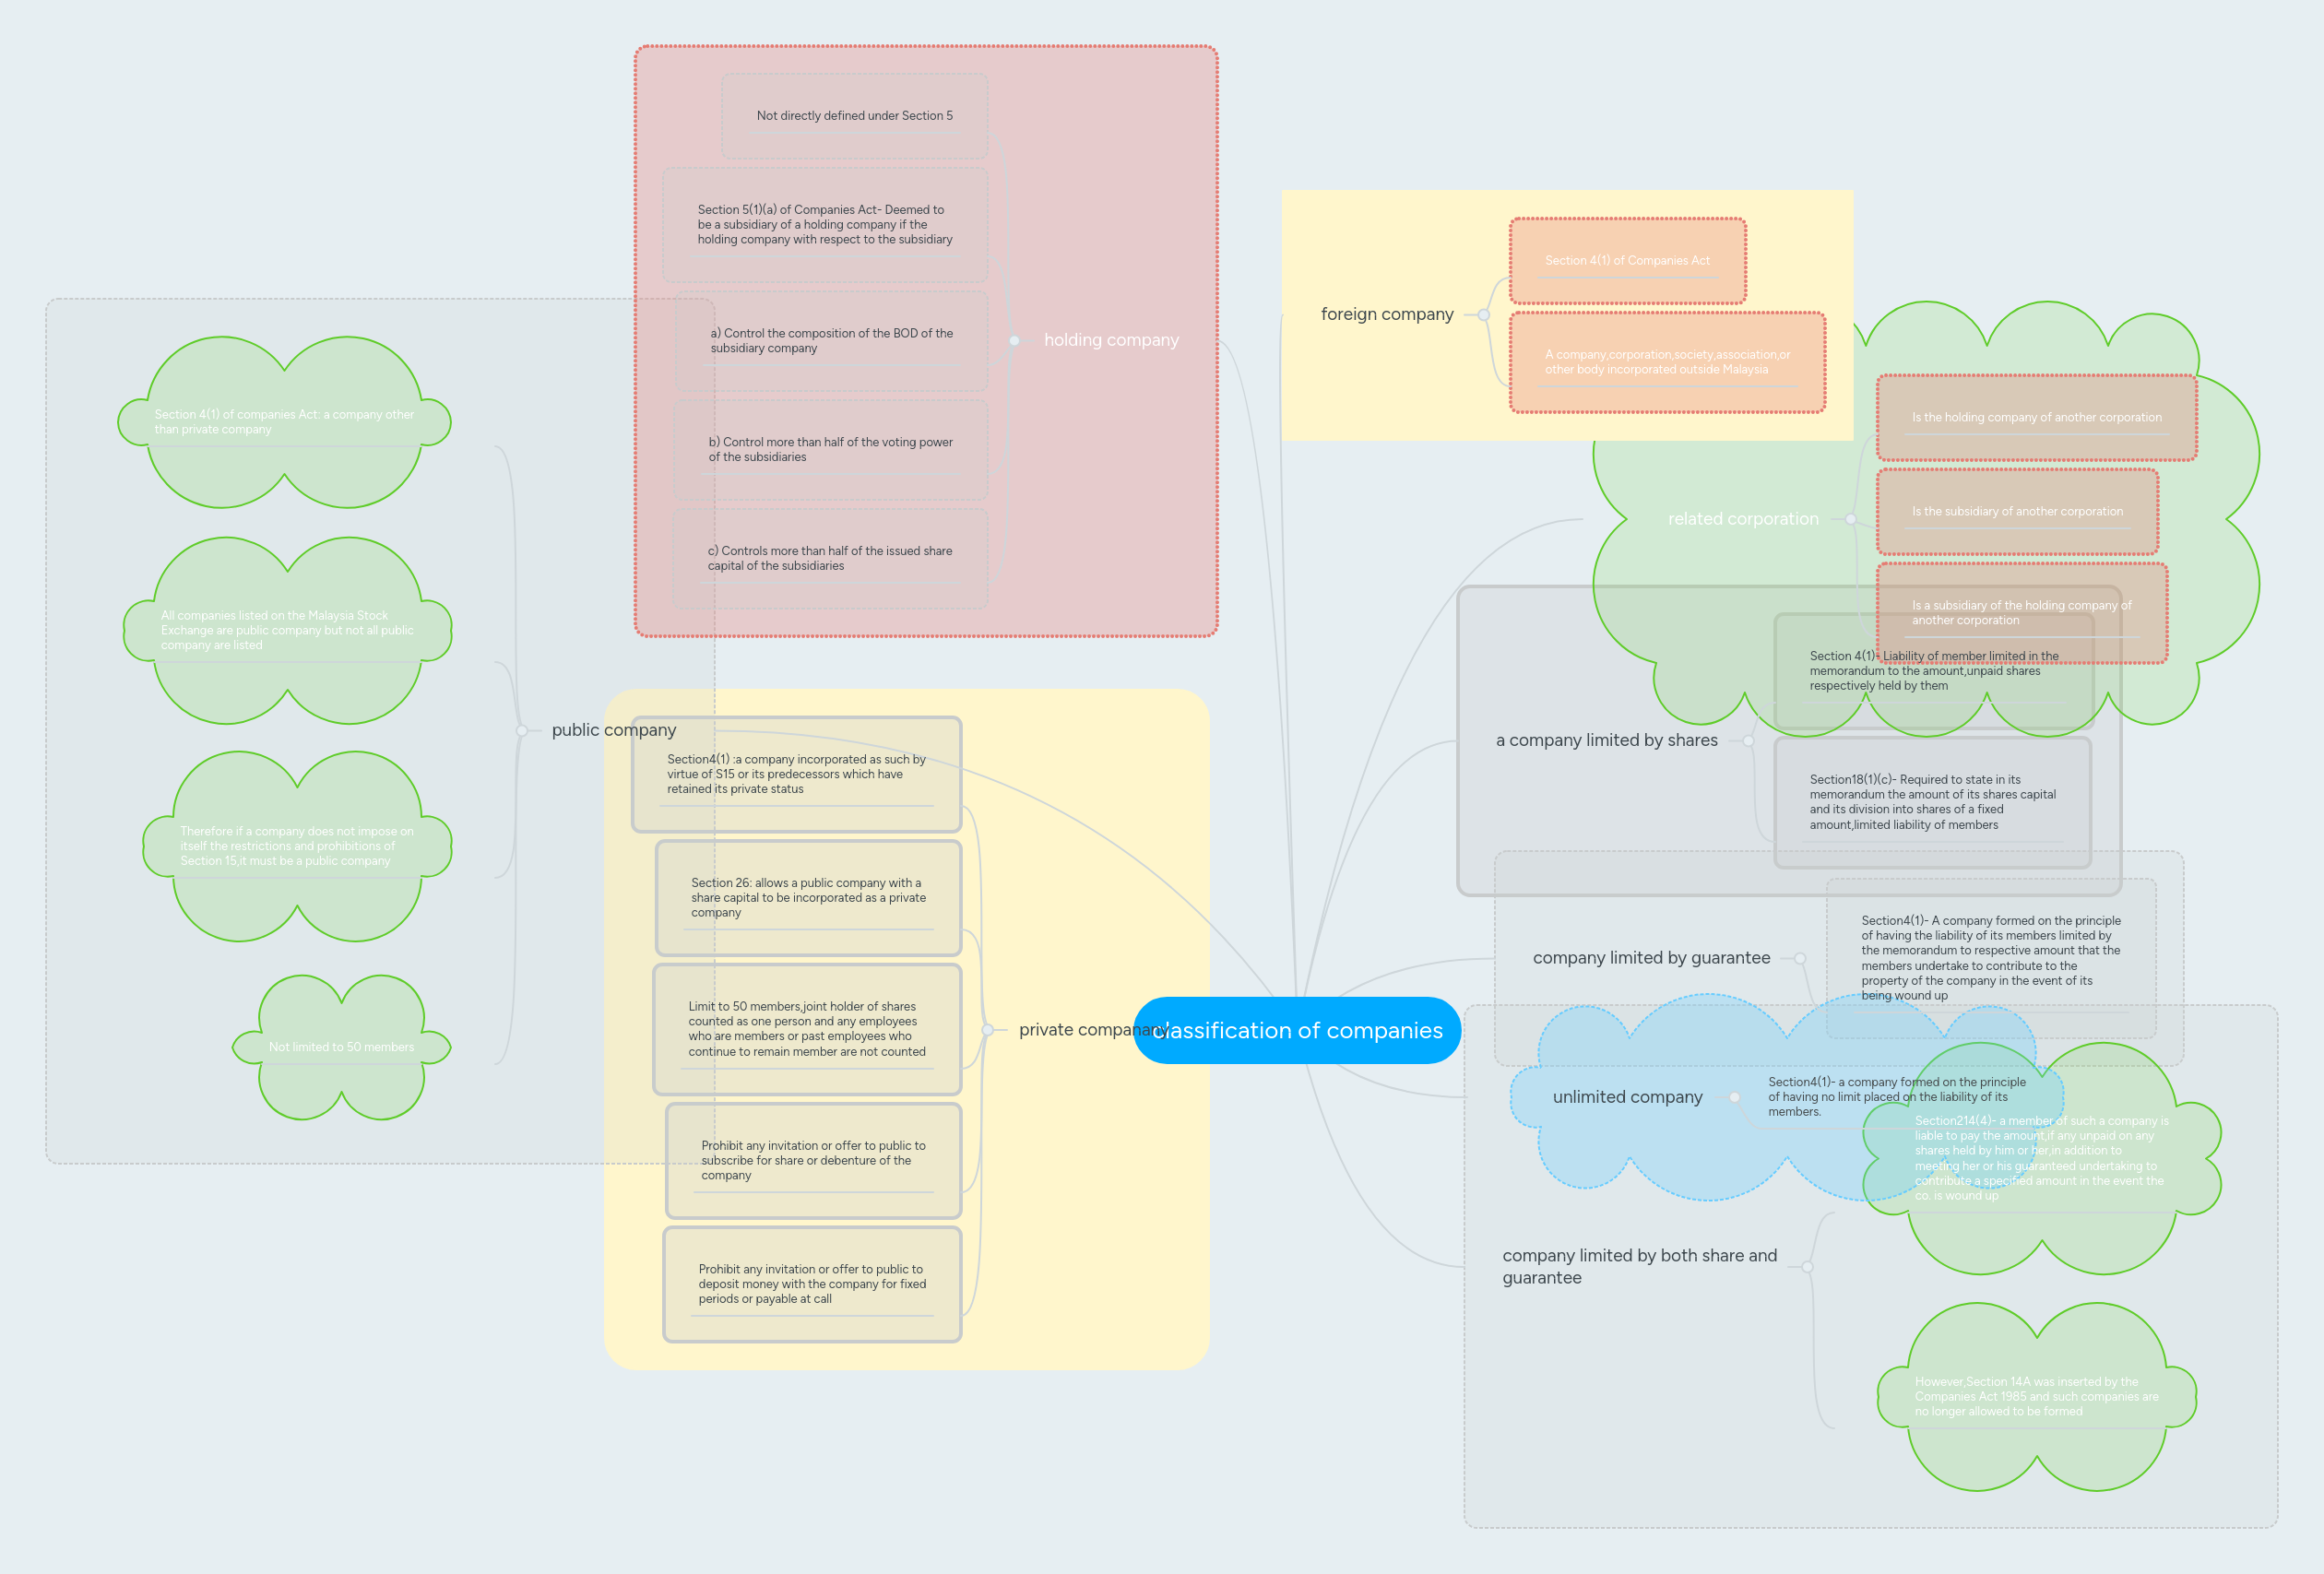Select the Section 26 public company share capital node
This screenshot has width=2324, height=1574.
pos(807,898)
